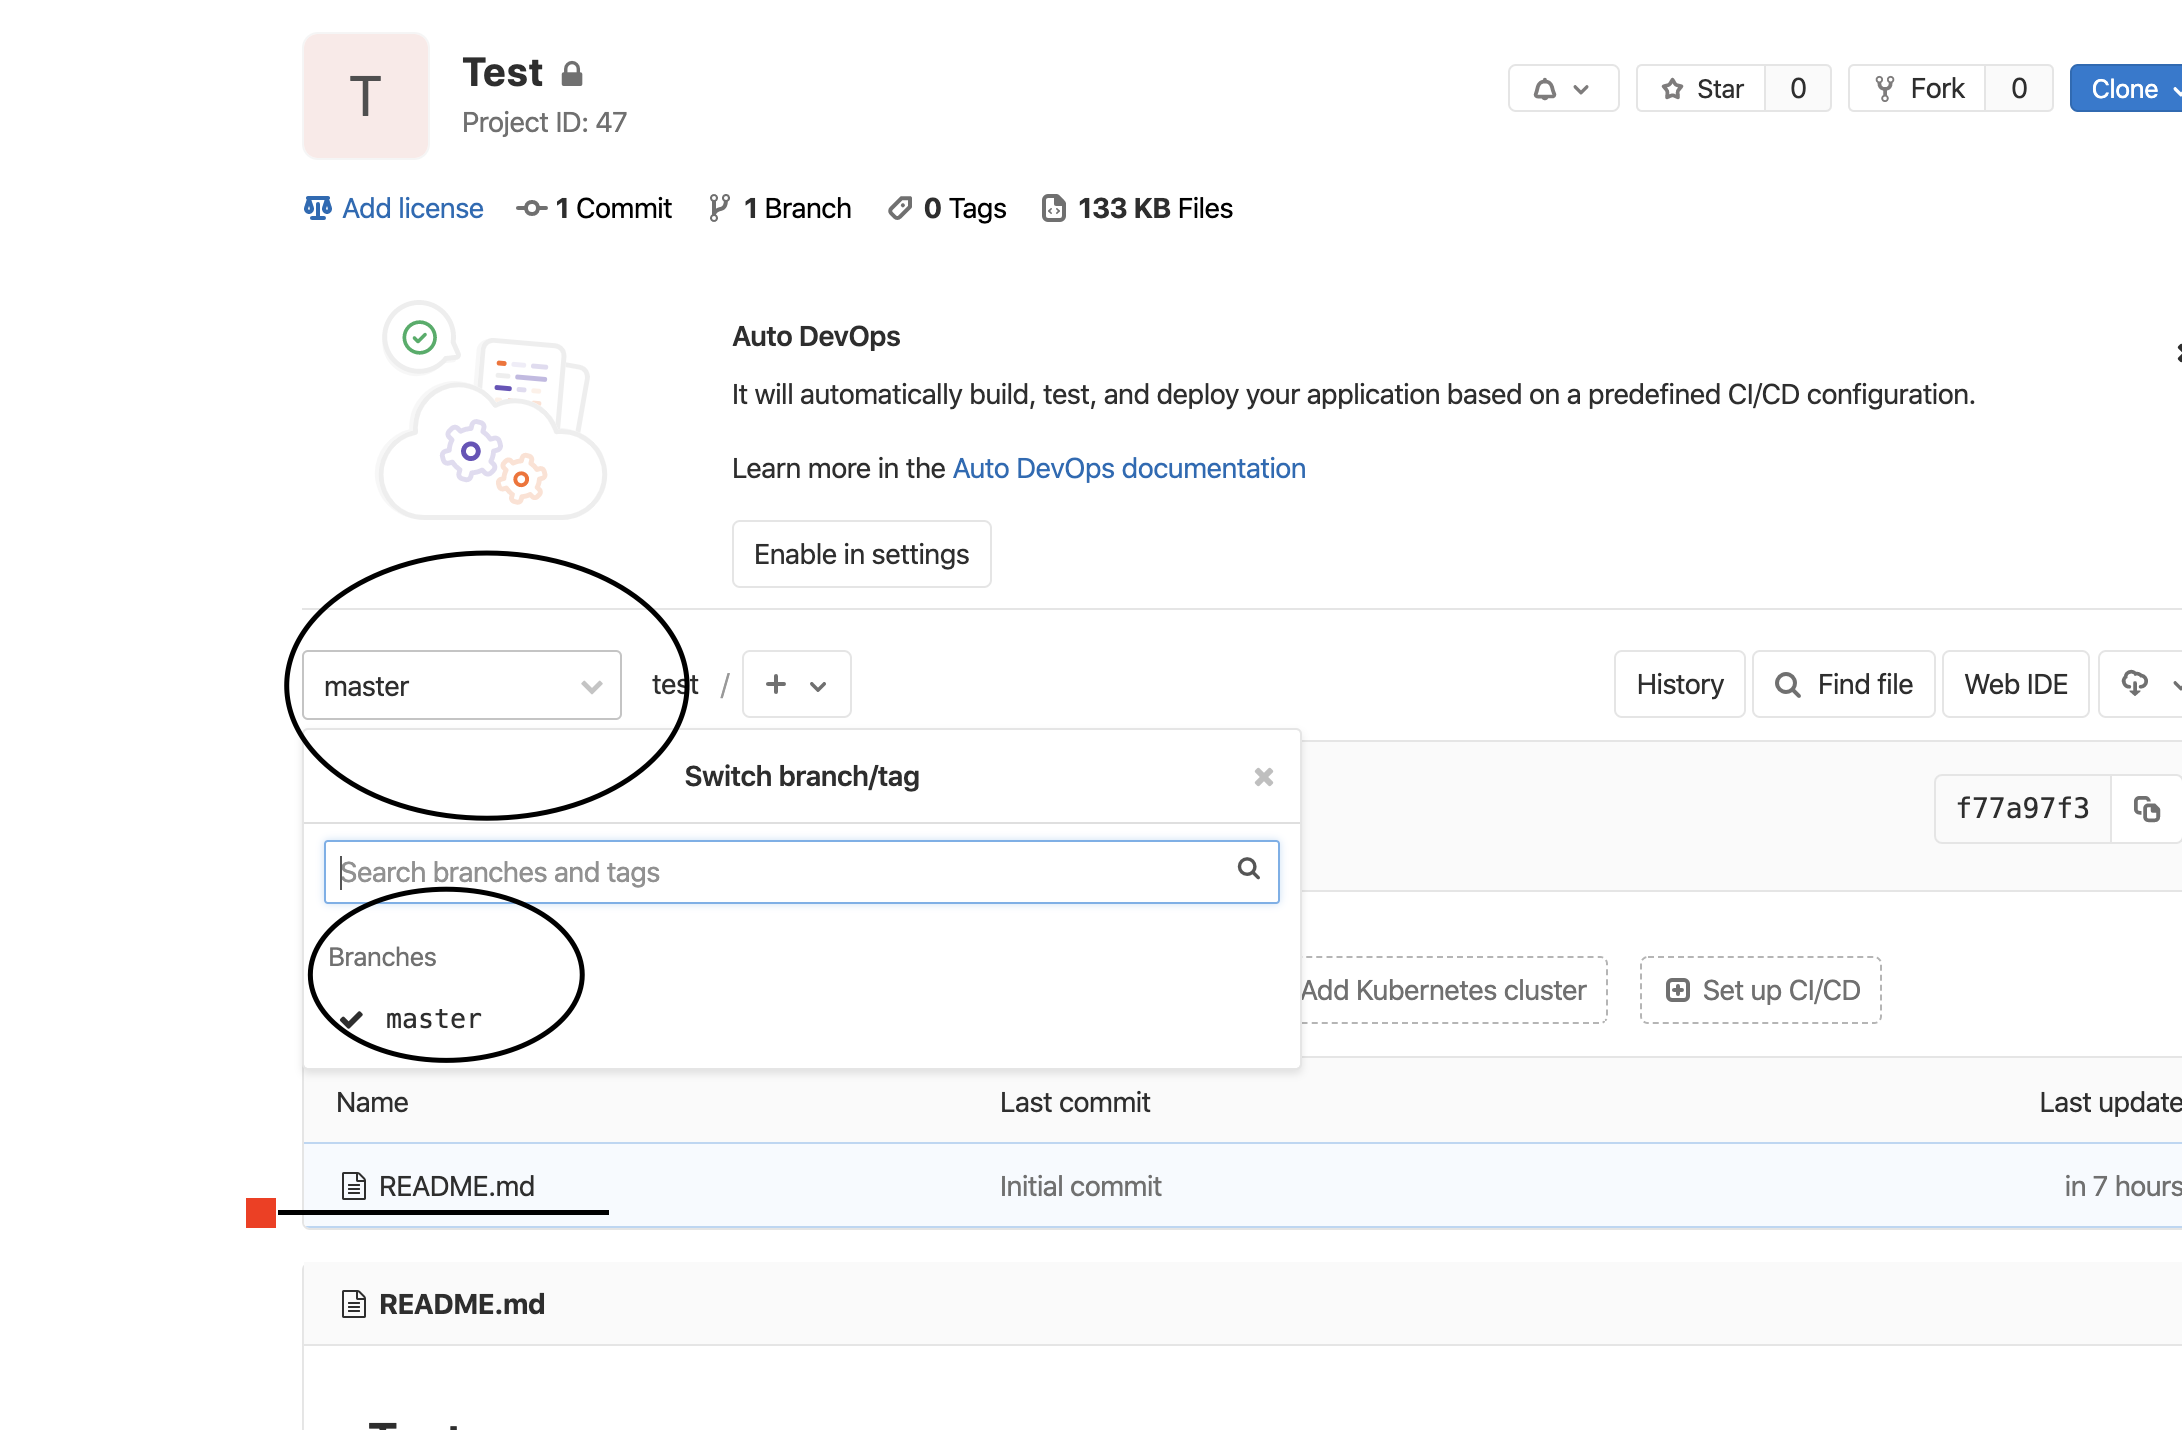Click the Fork button
Screen dimensions: 2182x1430
click(1918, 89)
